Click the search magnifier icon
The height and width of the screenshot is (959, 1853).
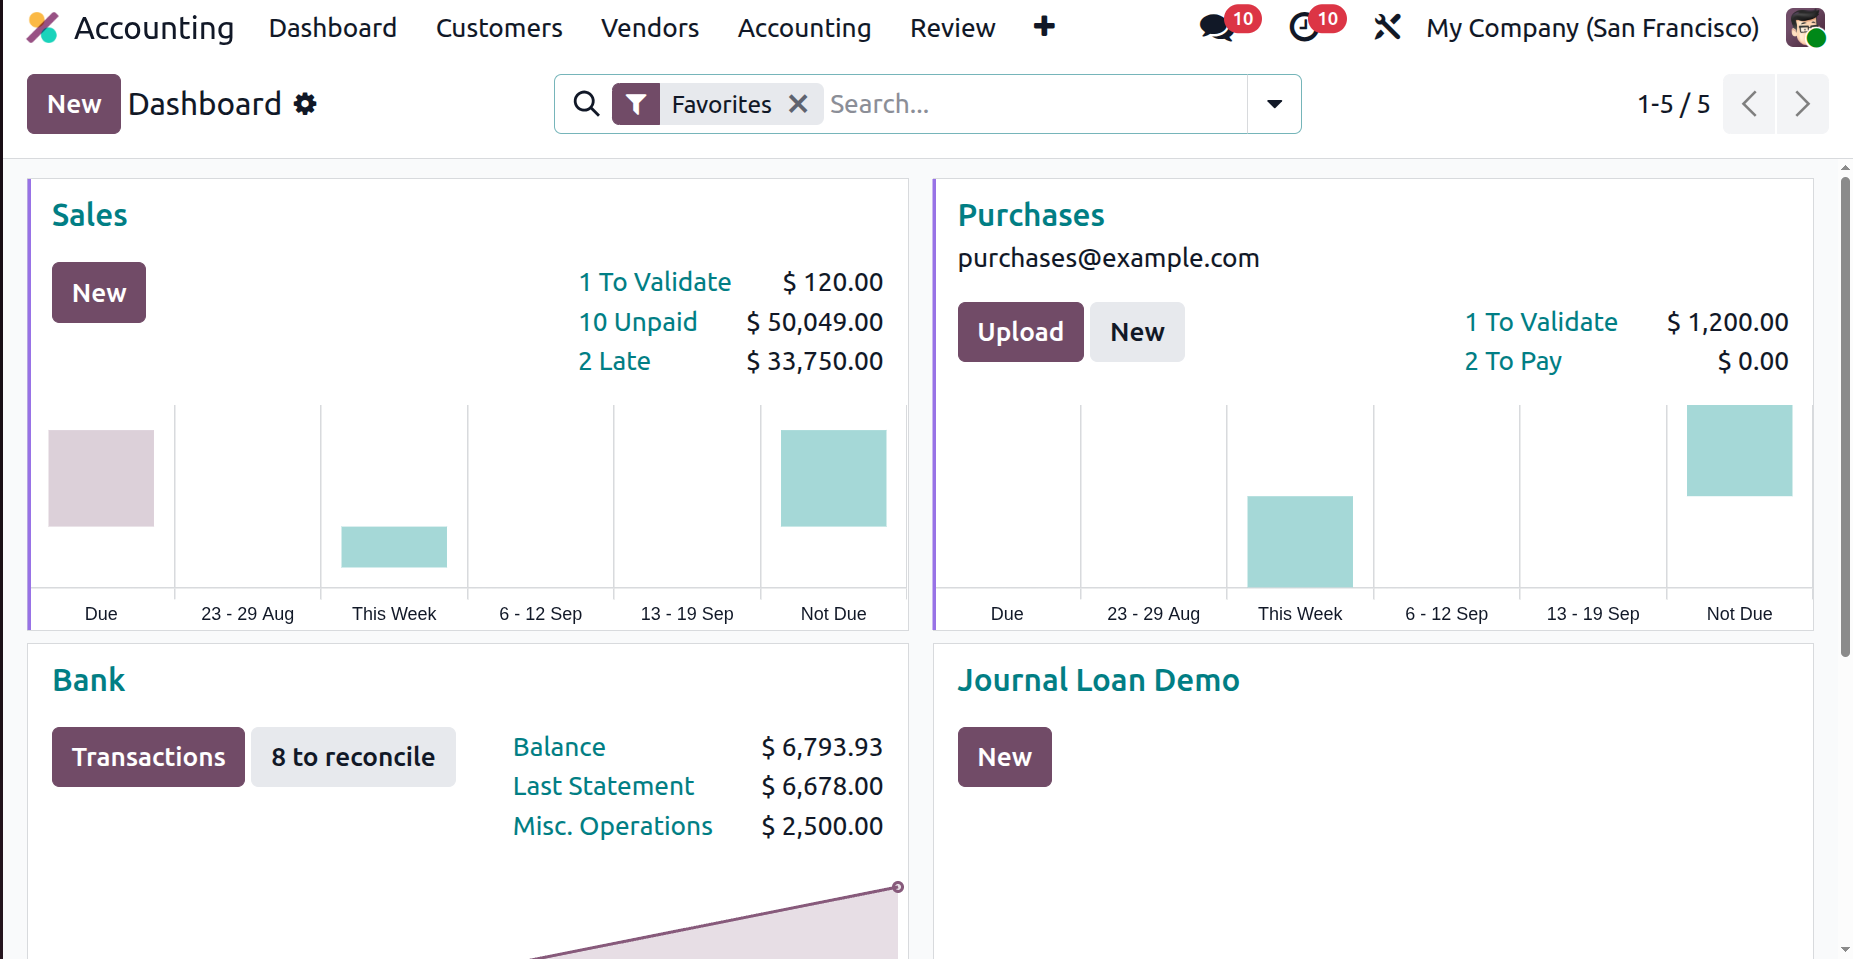click(x=586, y=104)
